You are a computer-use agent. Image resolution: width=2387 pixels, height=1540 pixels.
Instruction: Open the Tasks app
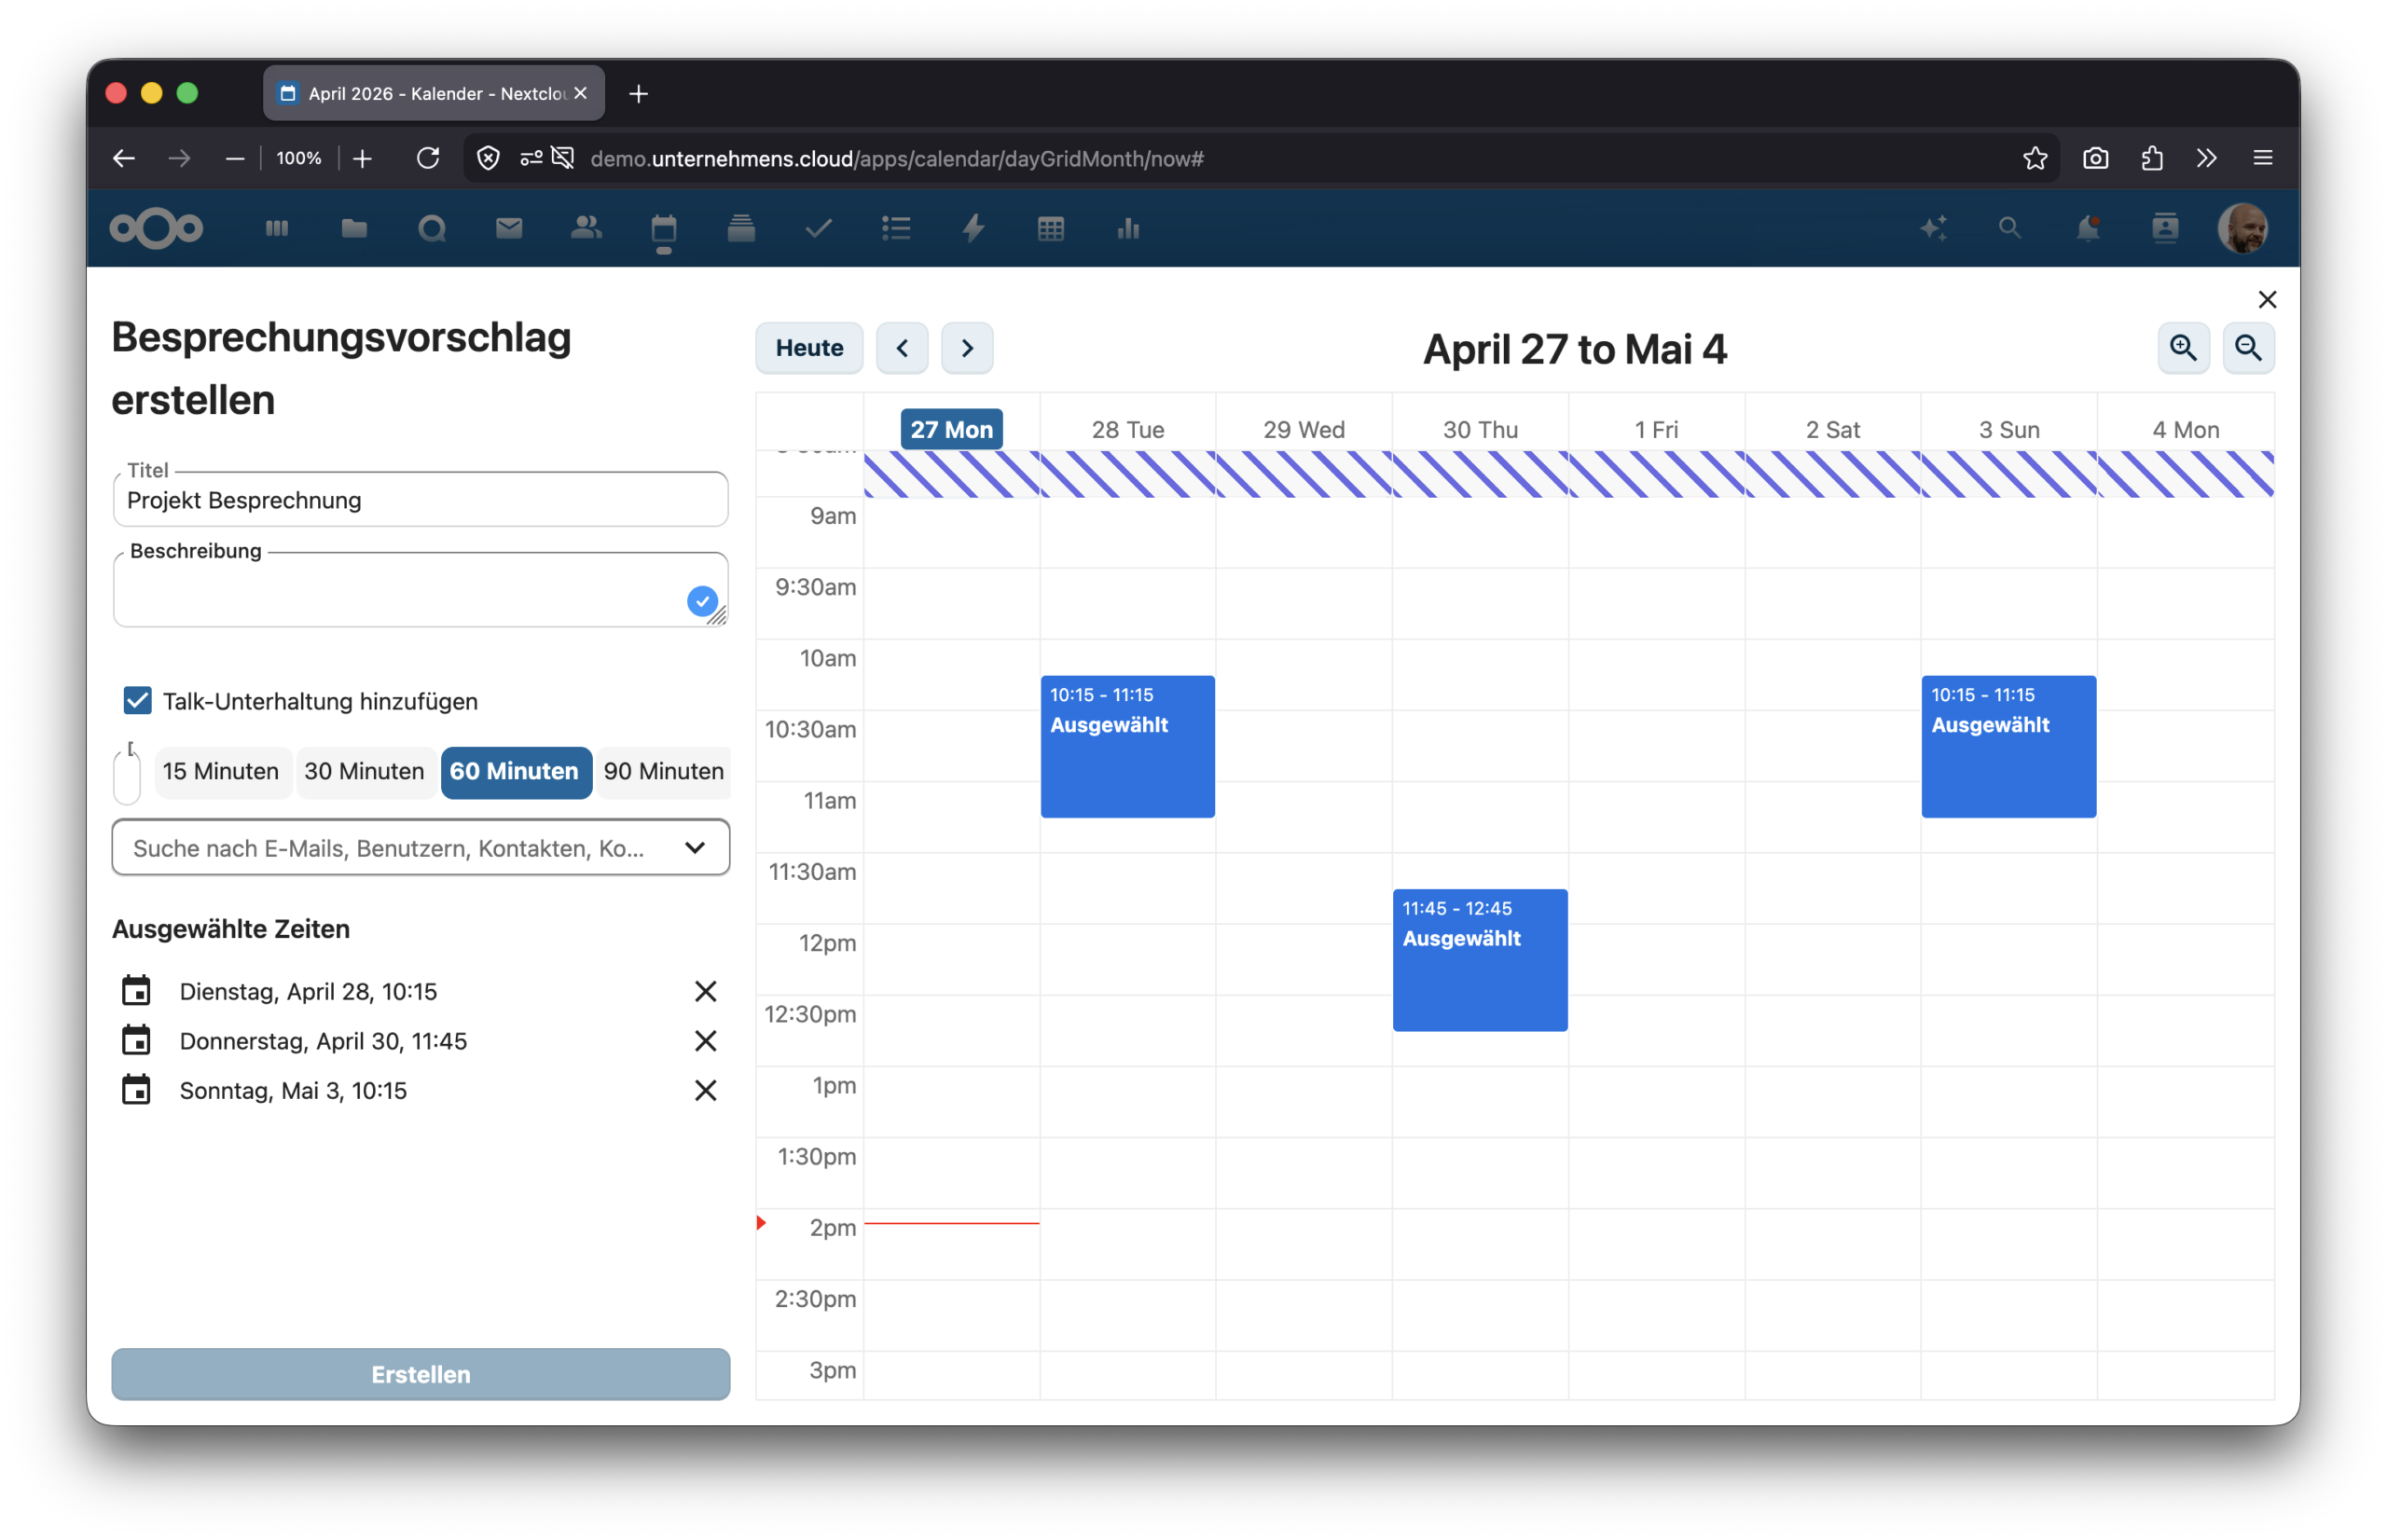tap(818, 228)
